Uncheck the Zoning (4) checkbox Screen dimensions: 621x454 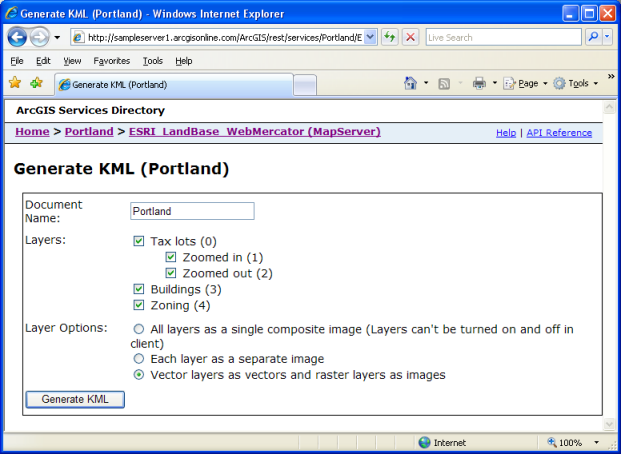[x=139, y=305]
